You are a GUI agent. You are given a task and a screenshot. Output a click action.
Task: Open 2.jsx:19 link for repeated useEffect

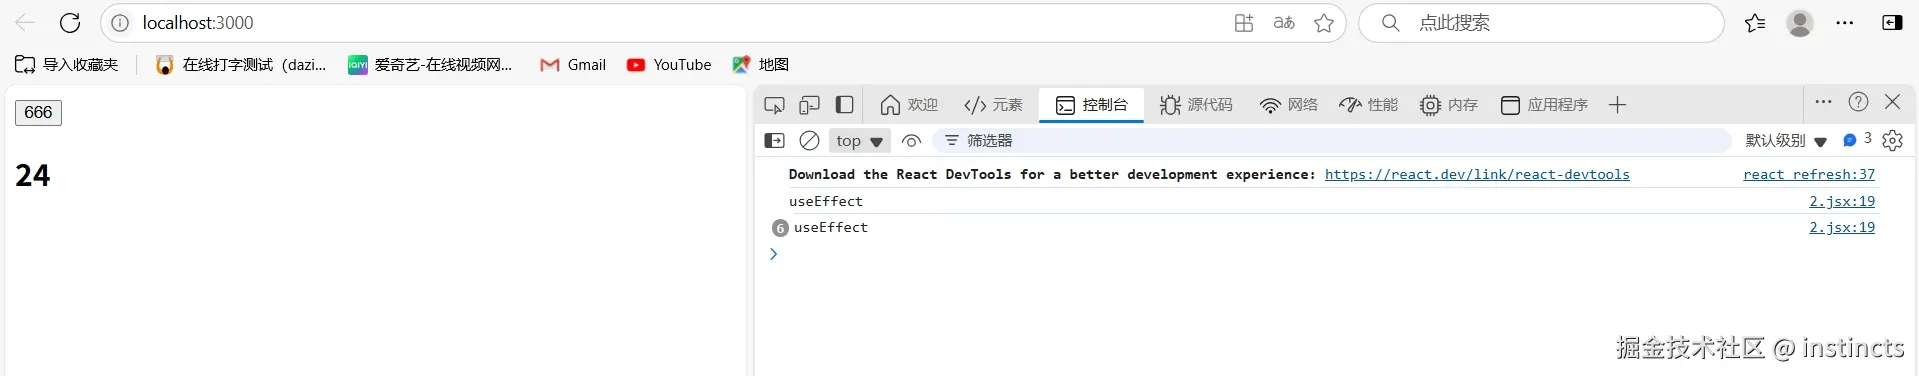tap(1842, 227)
